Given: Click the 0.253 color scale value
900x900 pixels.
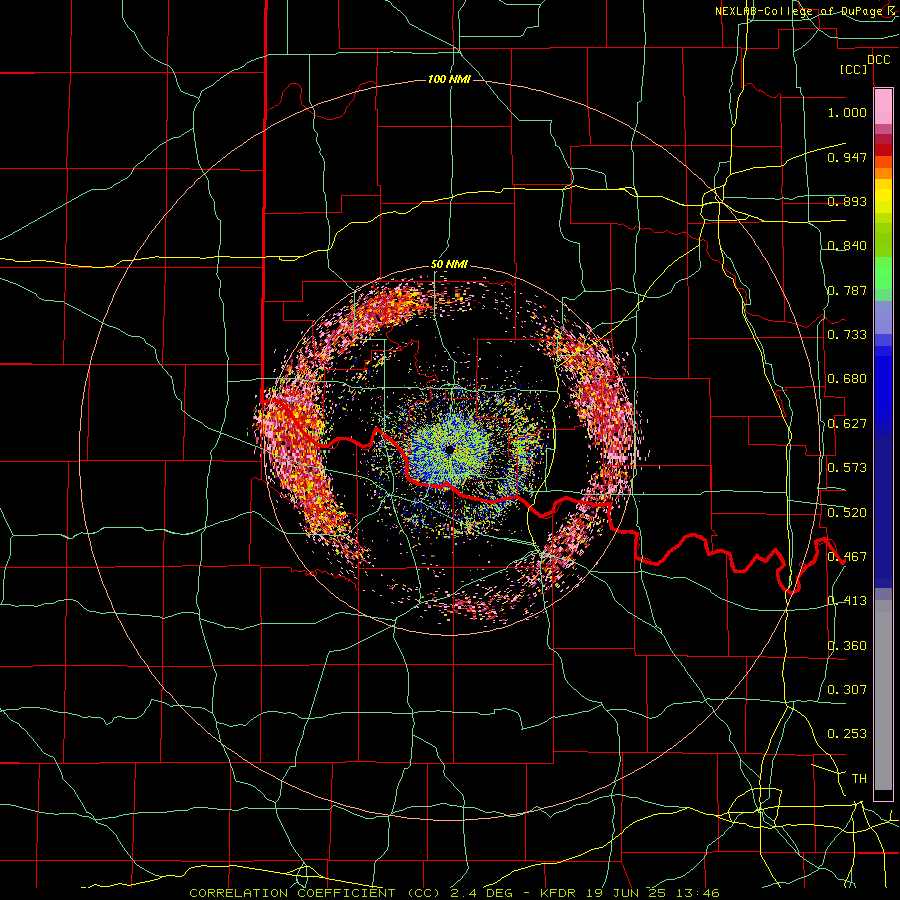Looking at the screenshot, I should tap(847, 734).
